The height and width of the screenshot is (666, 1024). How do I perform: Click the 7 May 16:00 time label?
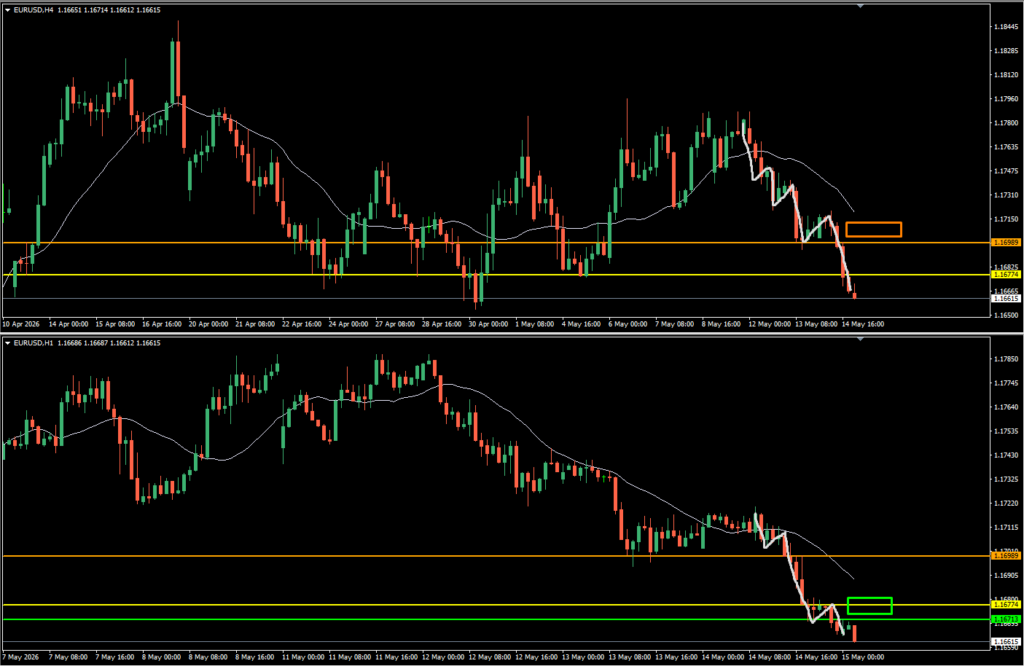[115, 657]
